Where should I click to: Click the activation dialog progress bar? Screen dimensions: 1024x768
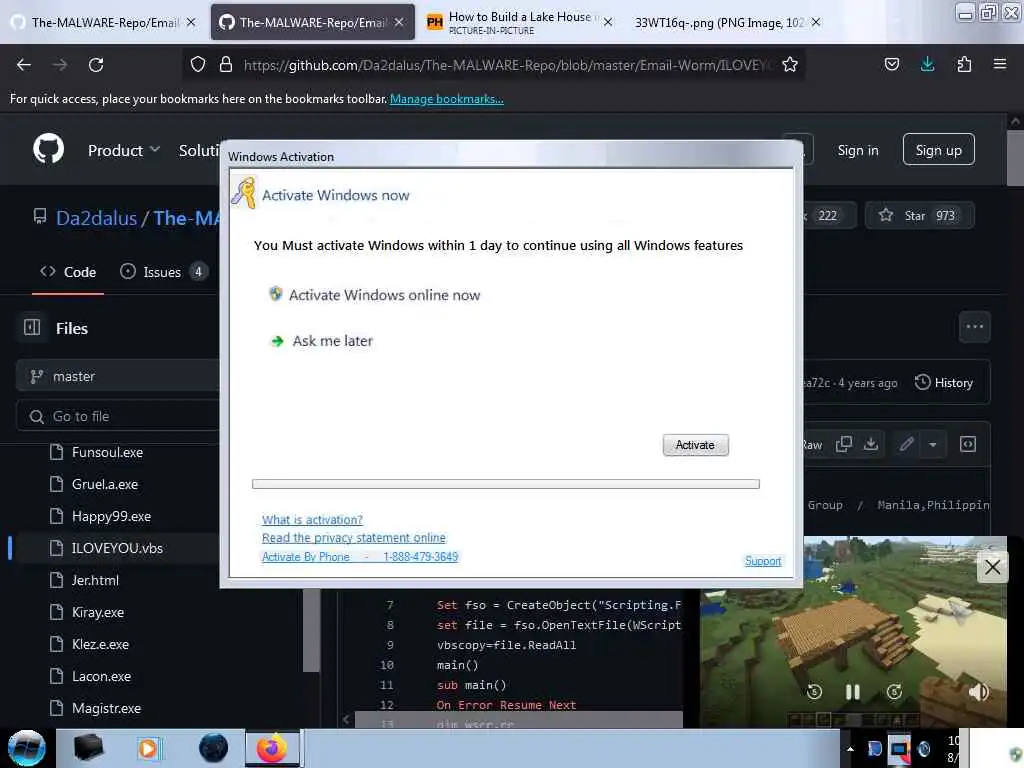click(x=505, y=484)
